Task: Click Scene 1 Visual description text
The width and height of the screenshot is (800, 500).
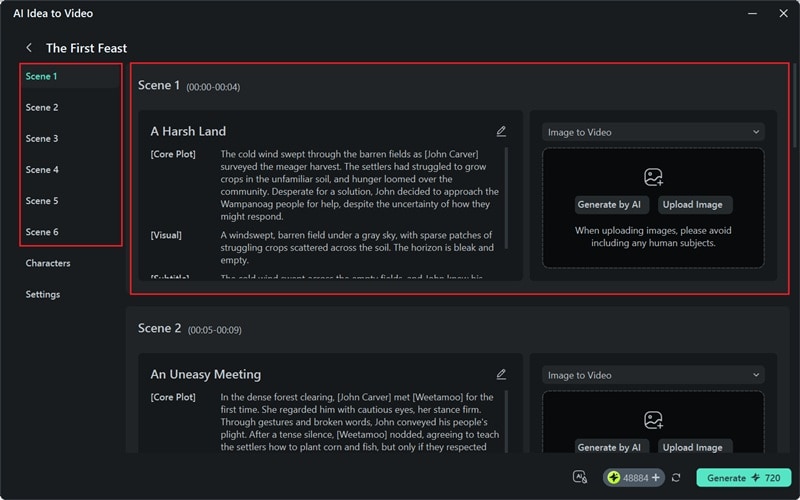Action: point(357,247)
